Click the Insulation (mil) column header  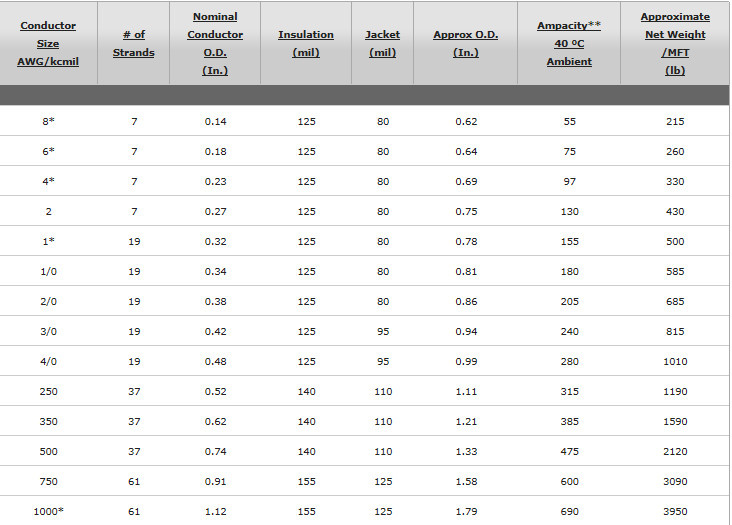(x=306, y=43)
